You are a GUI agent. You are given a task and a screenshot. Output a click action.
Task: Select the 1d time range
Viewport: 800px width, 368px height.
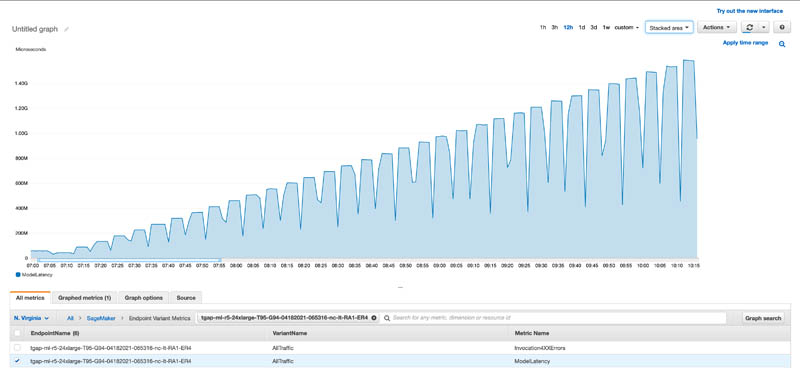[x=582, y=28]
